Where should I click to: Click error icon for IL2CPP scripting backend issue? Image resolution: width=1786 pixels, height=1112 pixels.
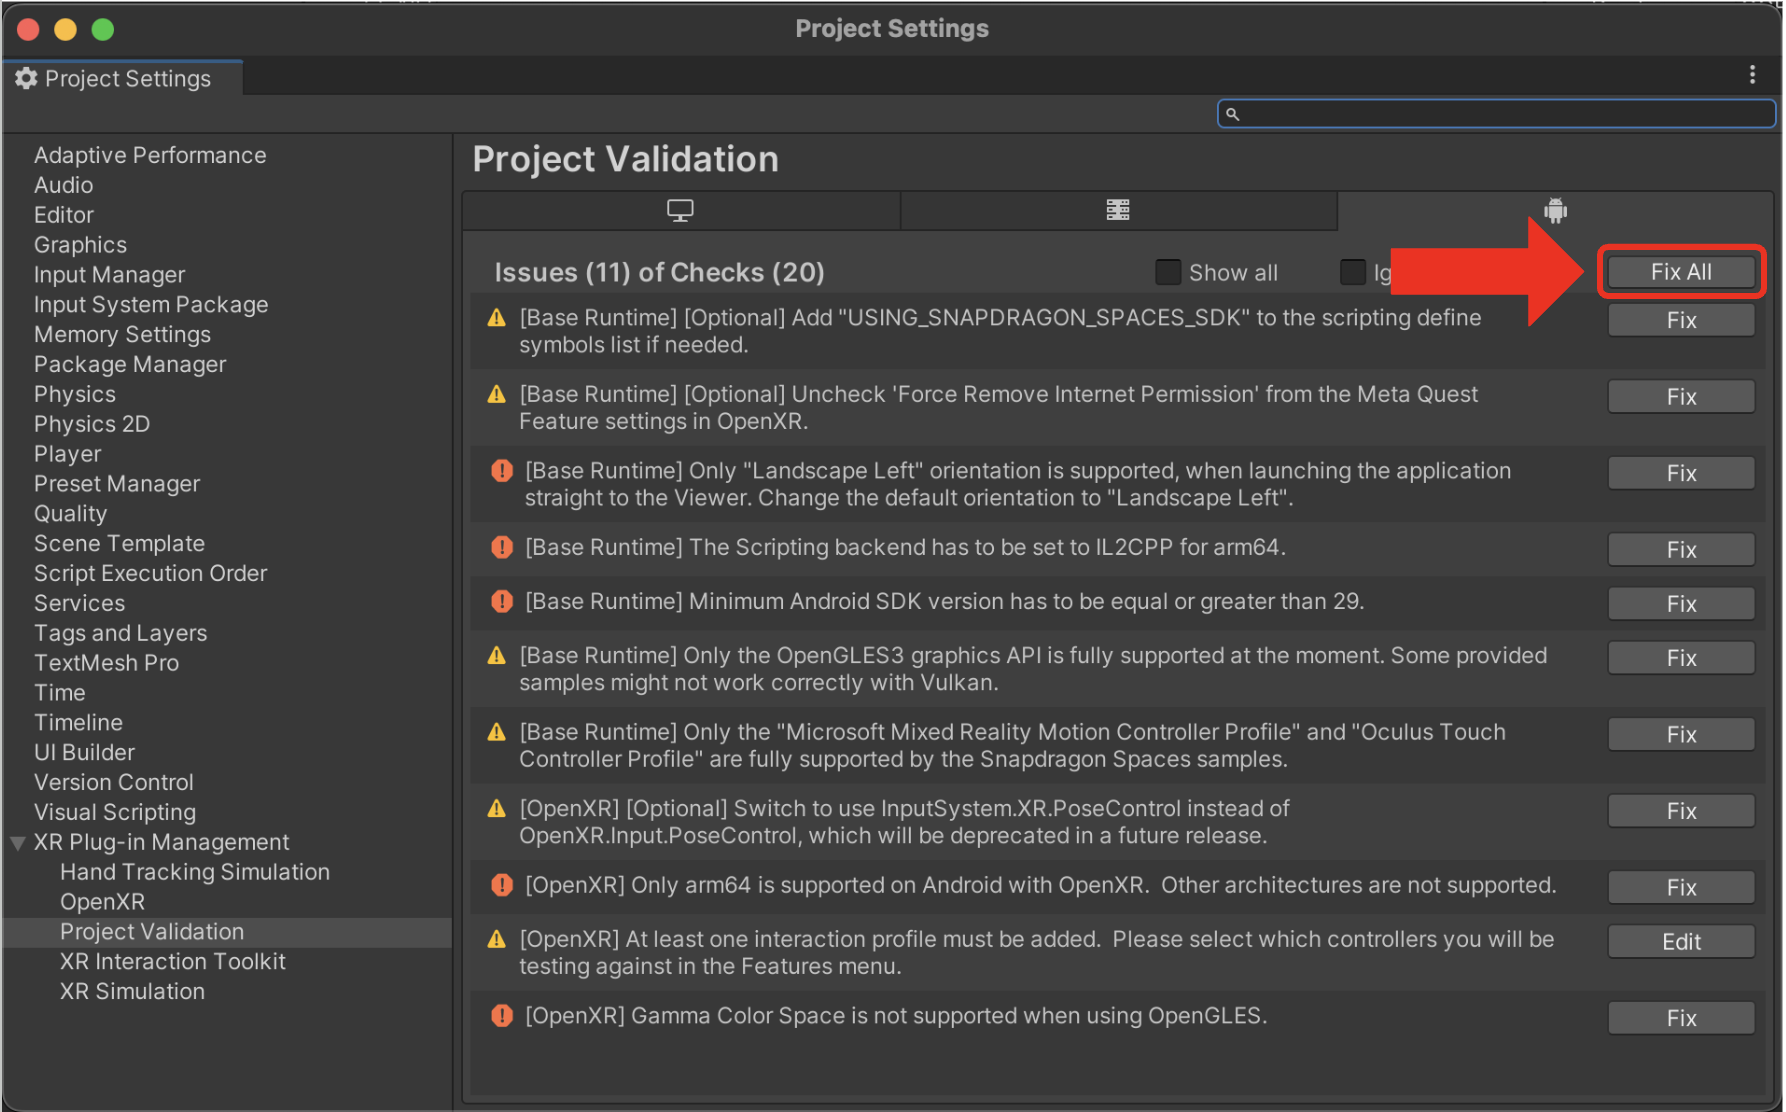(502, 547)
